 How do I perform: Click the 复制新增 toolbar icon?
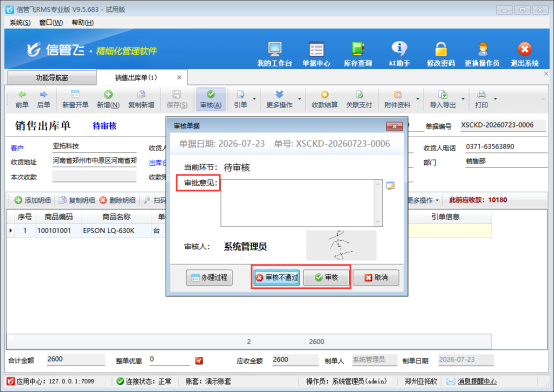click(x=141, y=99)
